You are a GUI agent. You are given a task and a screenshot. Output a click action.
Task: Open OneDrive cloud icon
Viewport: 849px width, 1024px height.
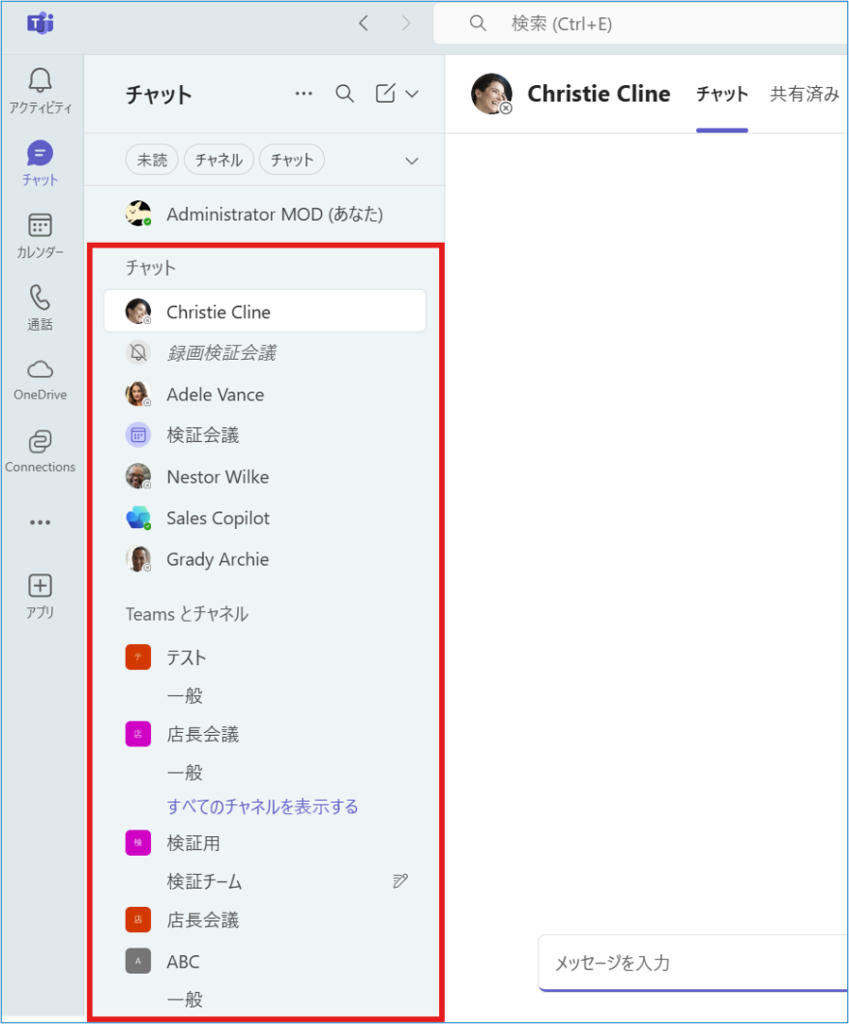(x=40, y=370)
